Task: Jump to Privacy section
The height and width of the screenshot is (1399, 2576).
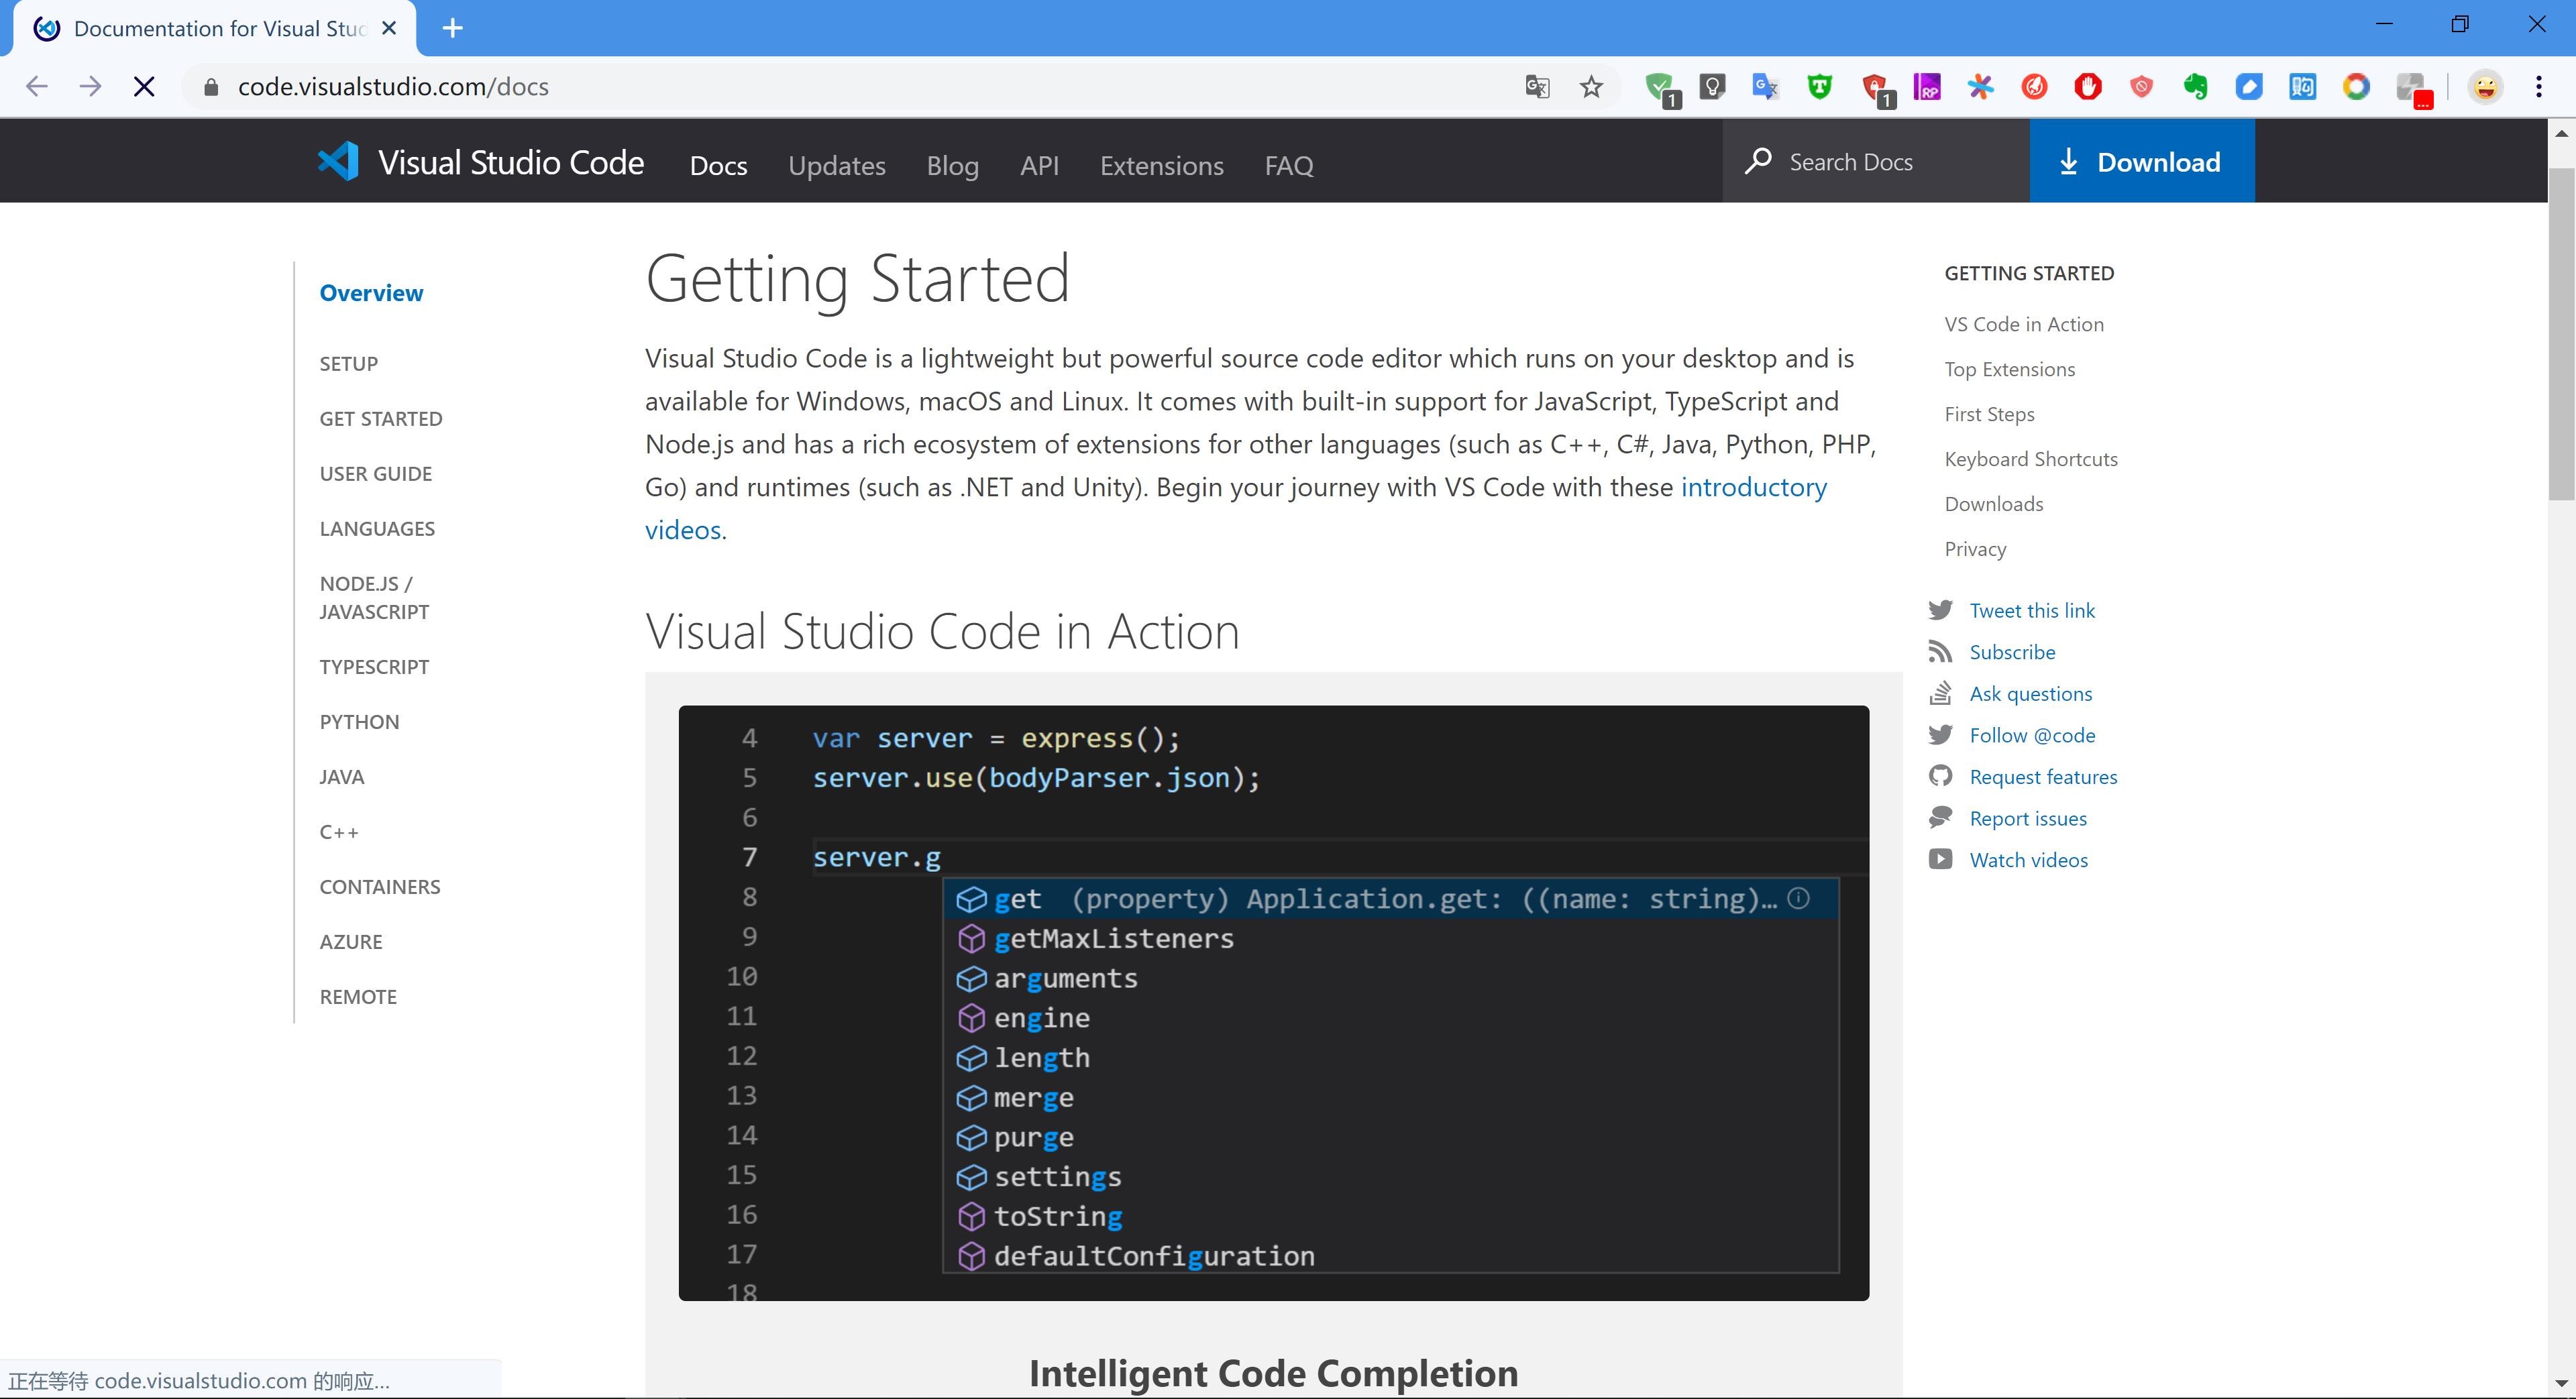Action: click(1975, 549)
